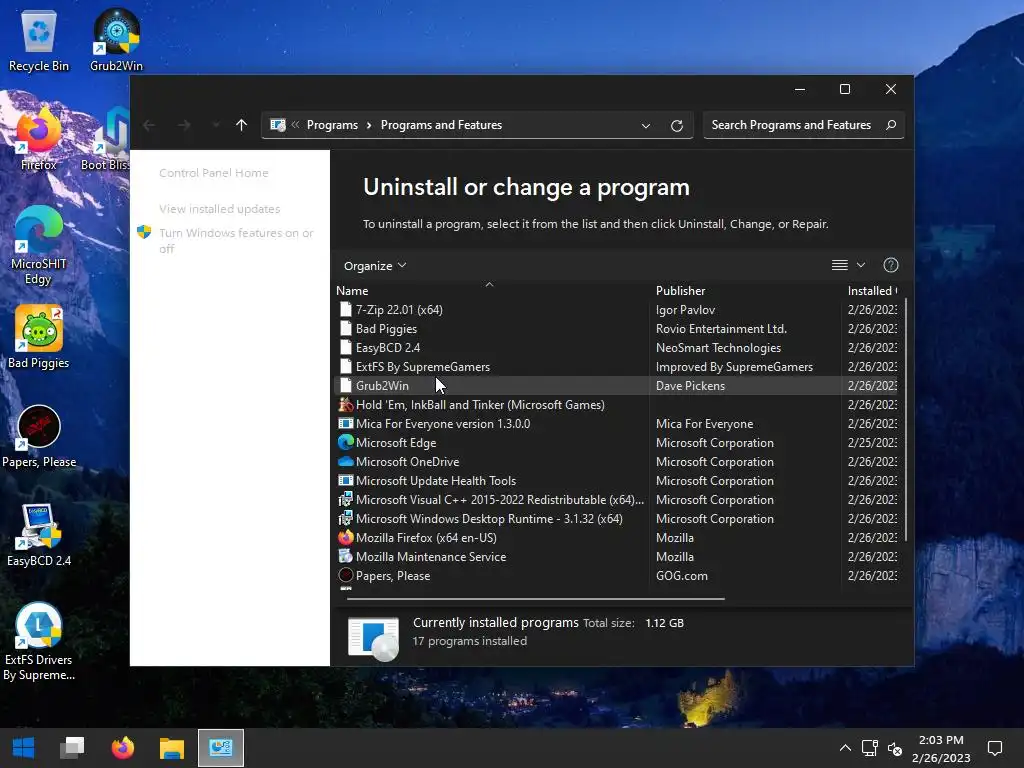Viewport: 1024px width, 768px height.
Task: Open the notification center icon
Action: click(x=995, y=748)
